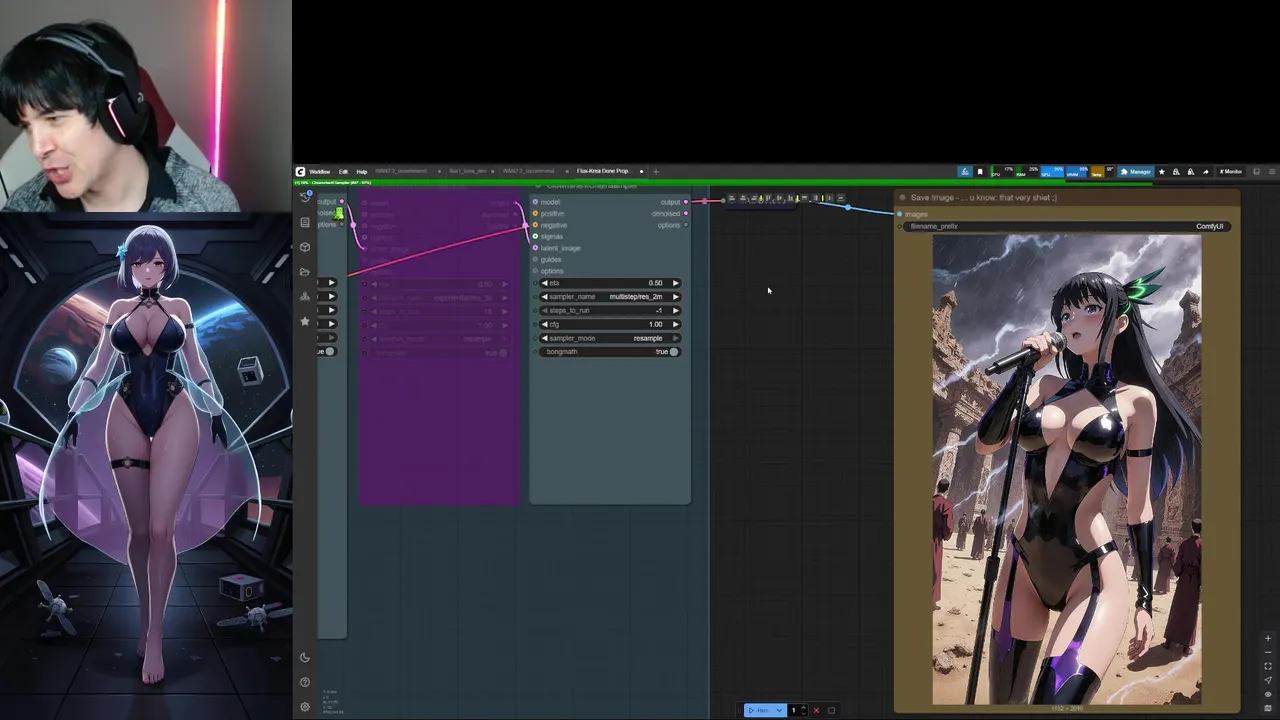Toggle the panel icon at top-right

tap(1256, 171)
